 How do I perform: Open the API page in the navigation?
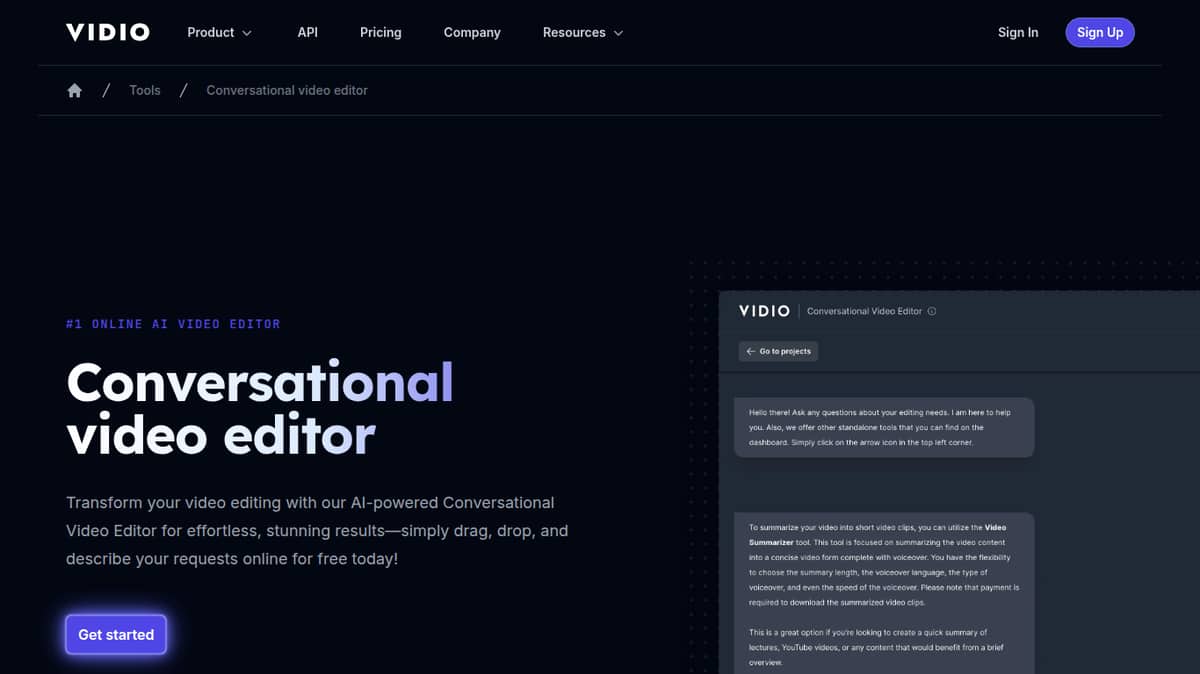pos(308,32)
